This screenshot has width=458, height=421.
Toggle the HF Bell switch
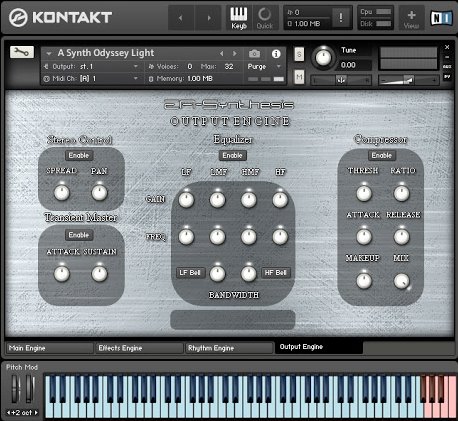pos(275,273)
